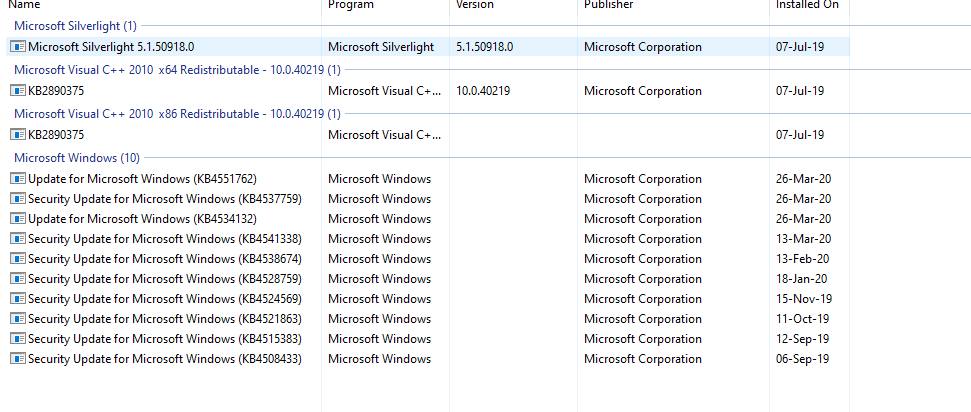Screen dimensions: 971x412
Task: Click update icon for KB4515383
Action: [x=18, y=339]
